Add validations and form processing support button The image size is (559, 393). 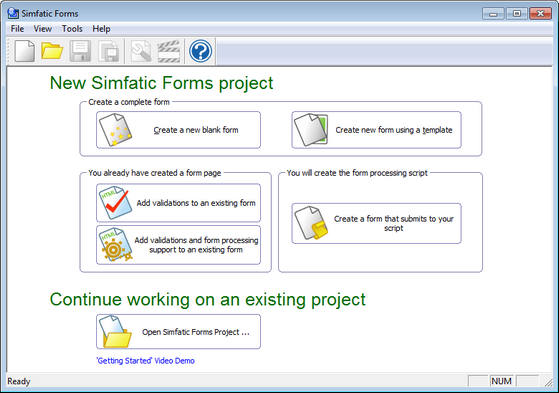178,245
